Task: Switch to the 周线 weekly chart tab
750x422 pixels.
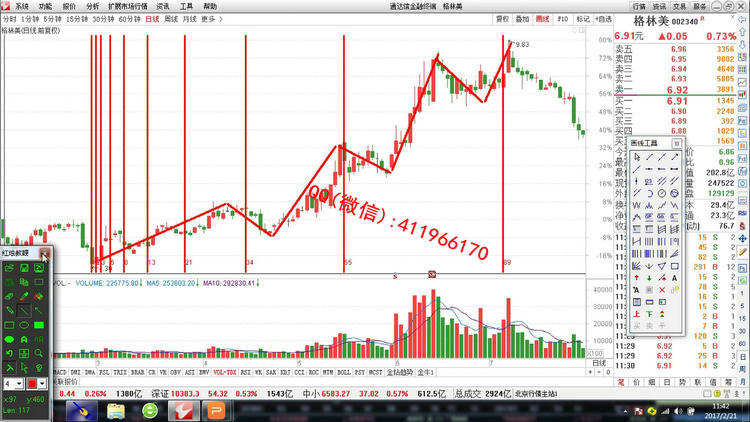Action: [x=170, y=19]
